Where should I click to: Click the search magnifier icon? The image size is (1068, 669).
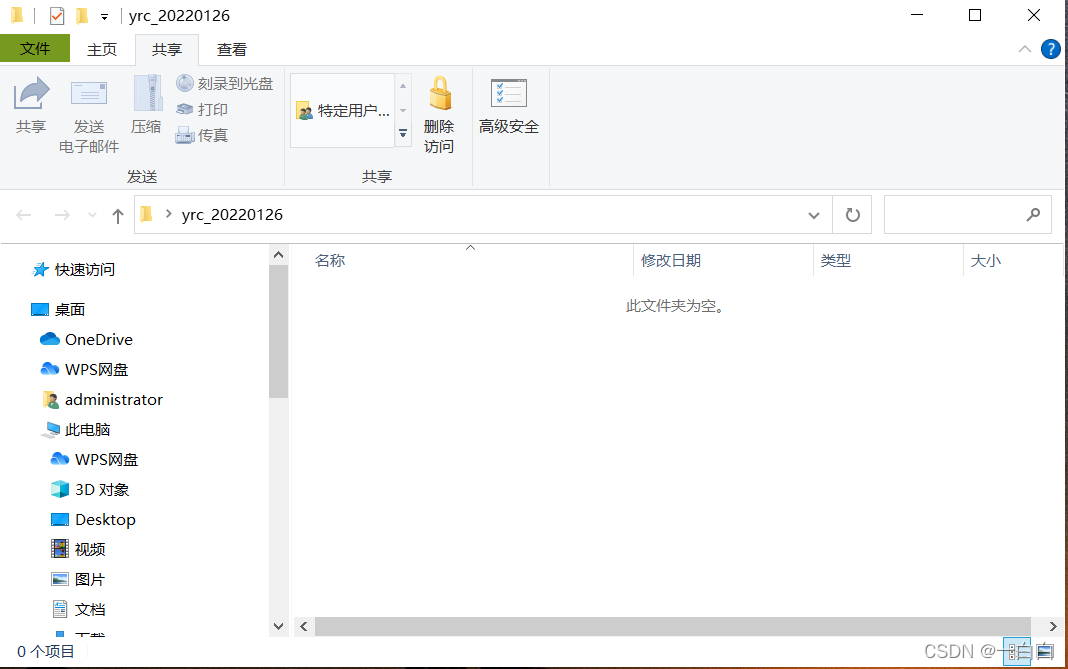point(1033,215)
